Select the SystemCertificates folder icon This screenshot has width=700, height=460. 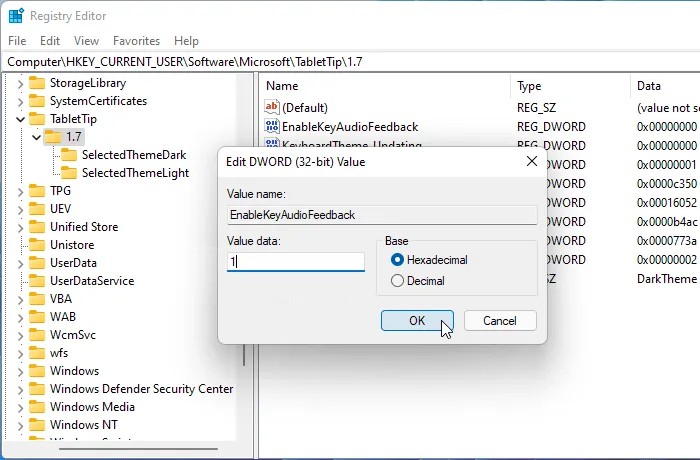click(x=37, y=101)
